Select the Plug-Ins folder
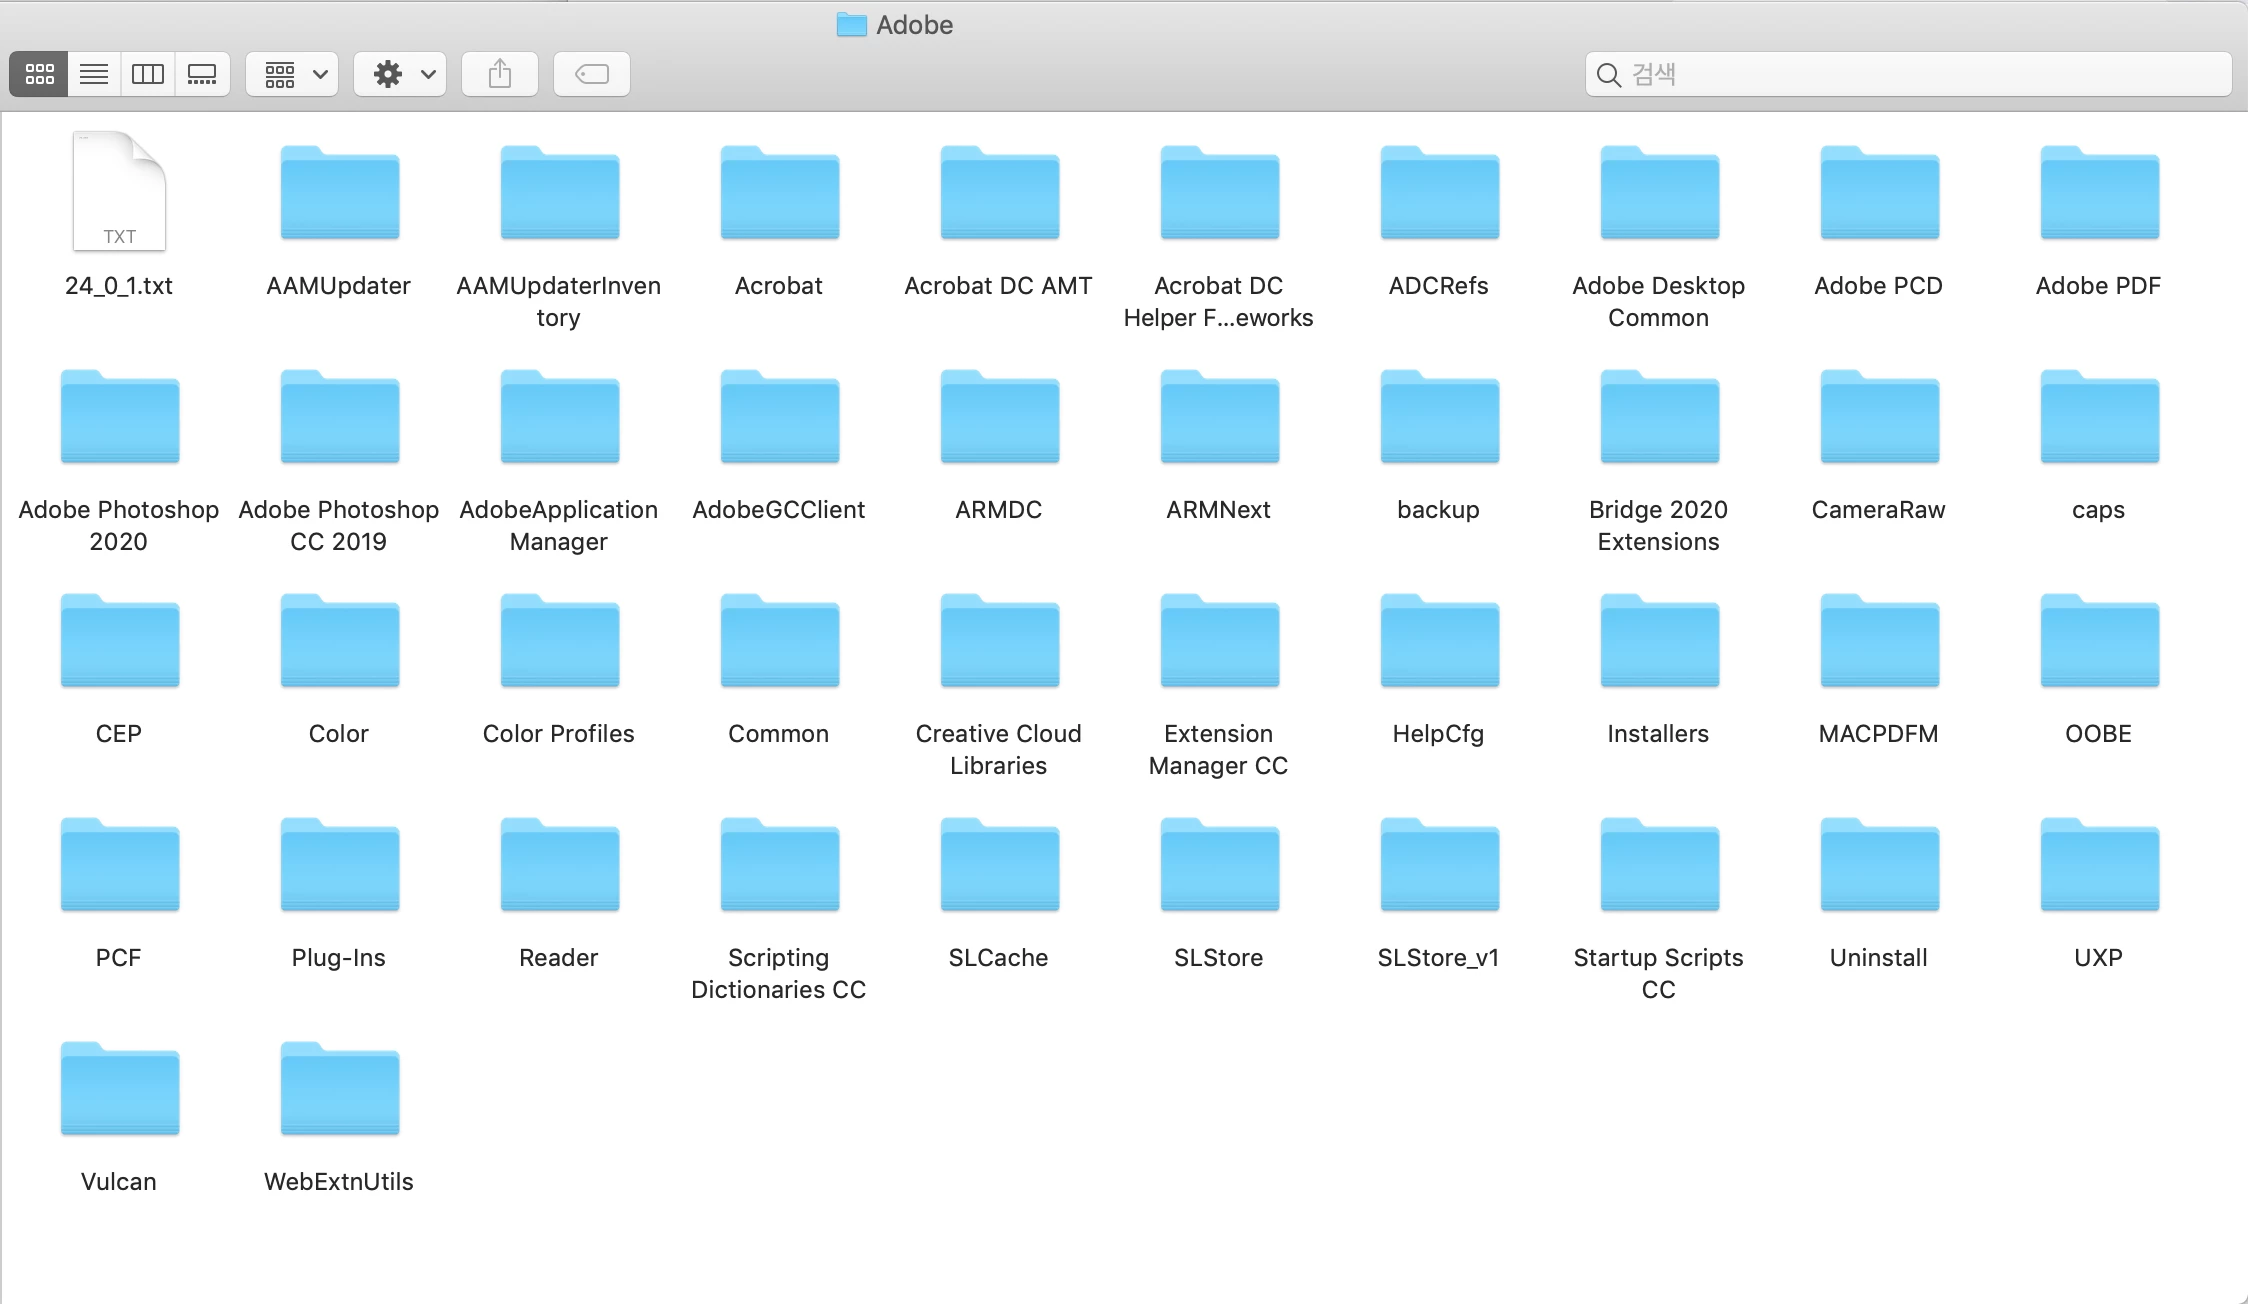 point(339,866)
